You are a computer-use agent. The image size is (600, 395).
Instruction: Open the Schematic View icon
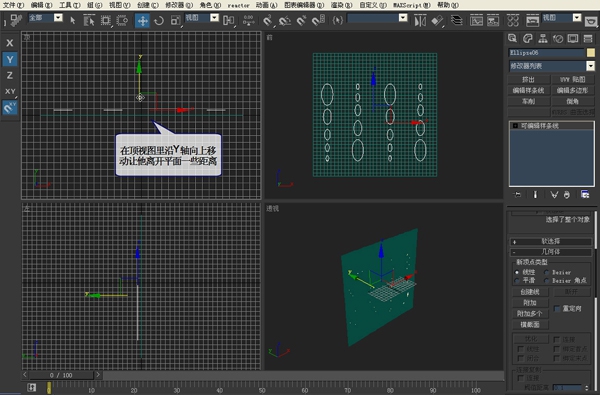click(x=493, y=20)
